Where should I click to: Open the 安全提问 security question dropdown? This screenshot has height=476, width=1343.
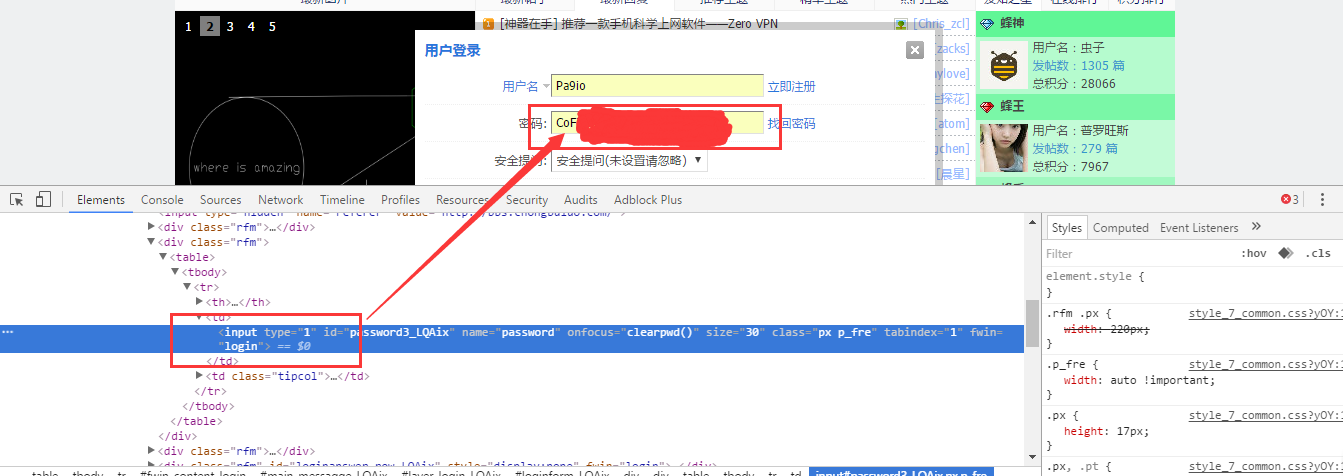click(629, 160)
